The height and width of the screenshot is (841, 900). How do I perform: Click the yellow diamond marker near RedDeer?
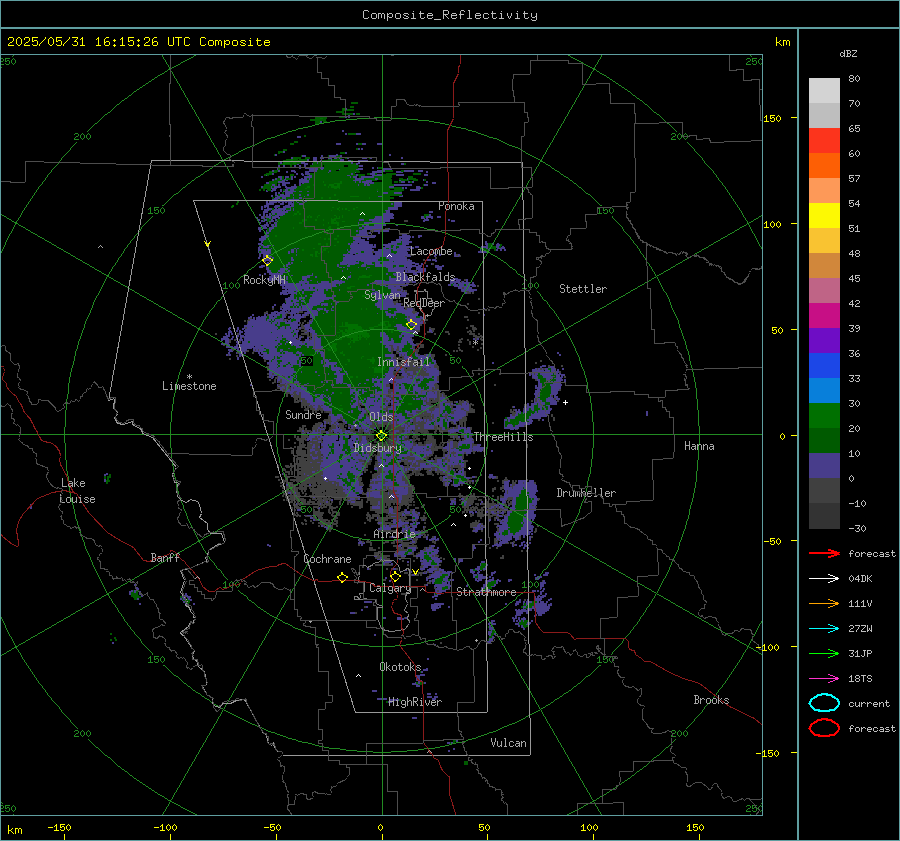(x=412, y=325)
